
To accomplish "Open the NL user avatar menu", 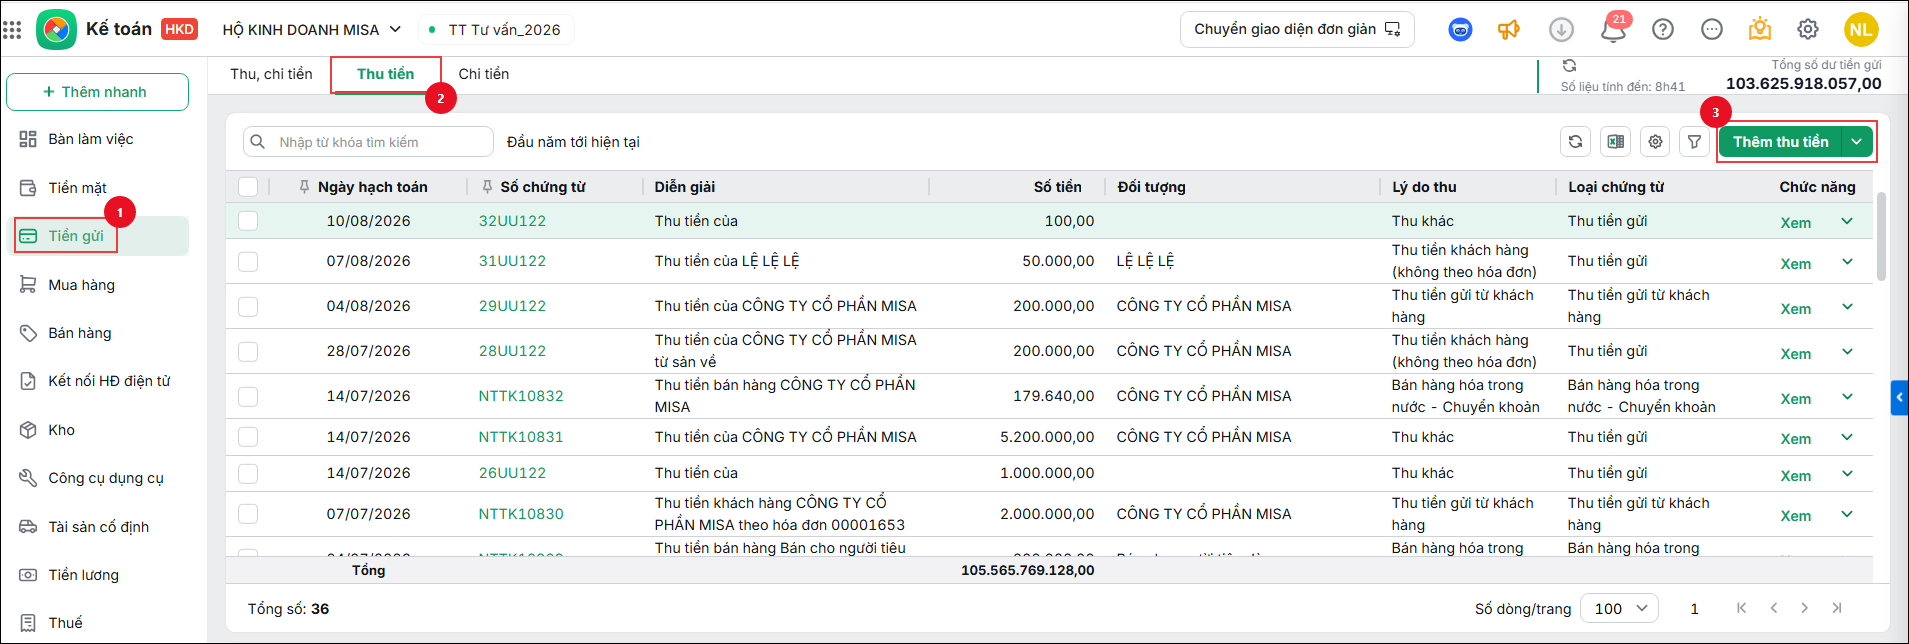I will [1861, 30].
